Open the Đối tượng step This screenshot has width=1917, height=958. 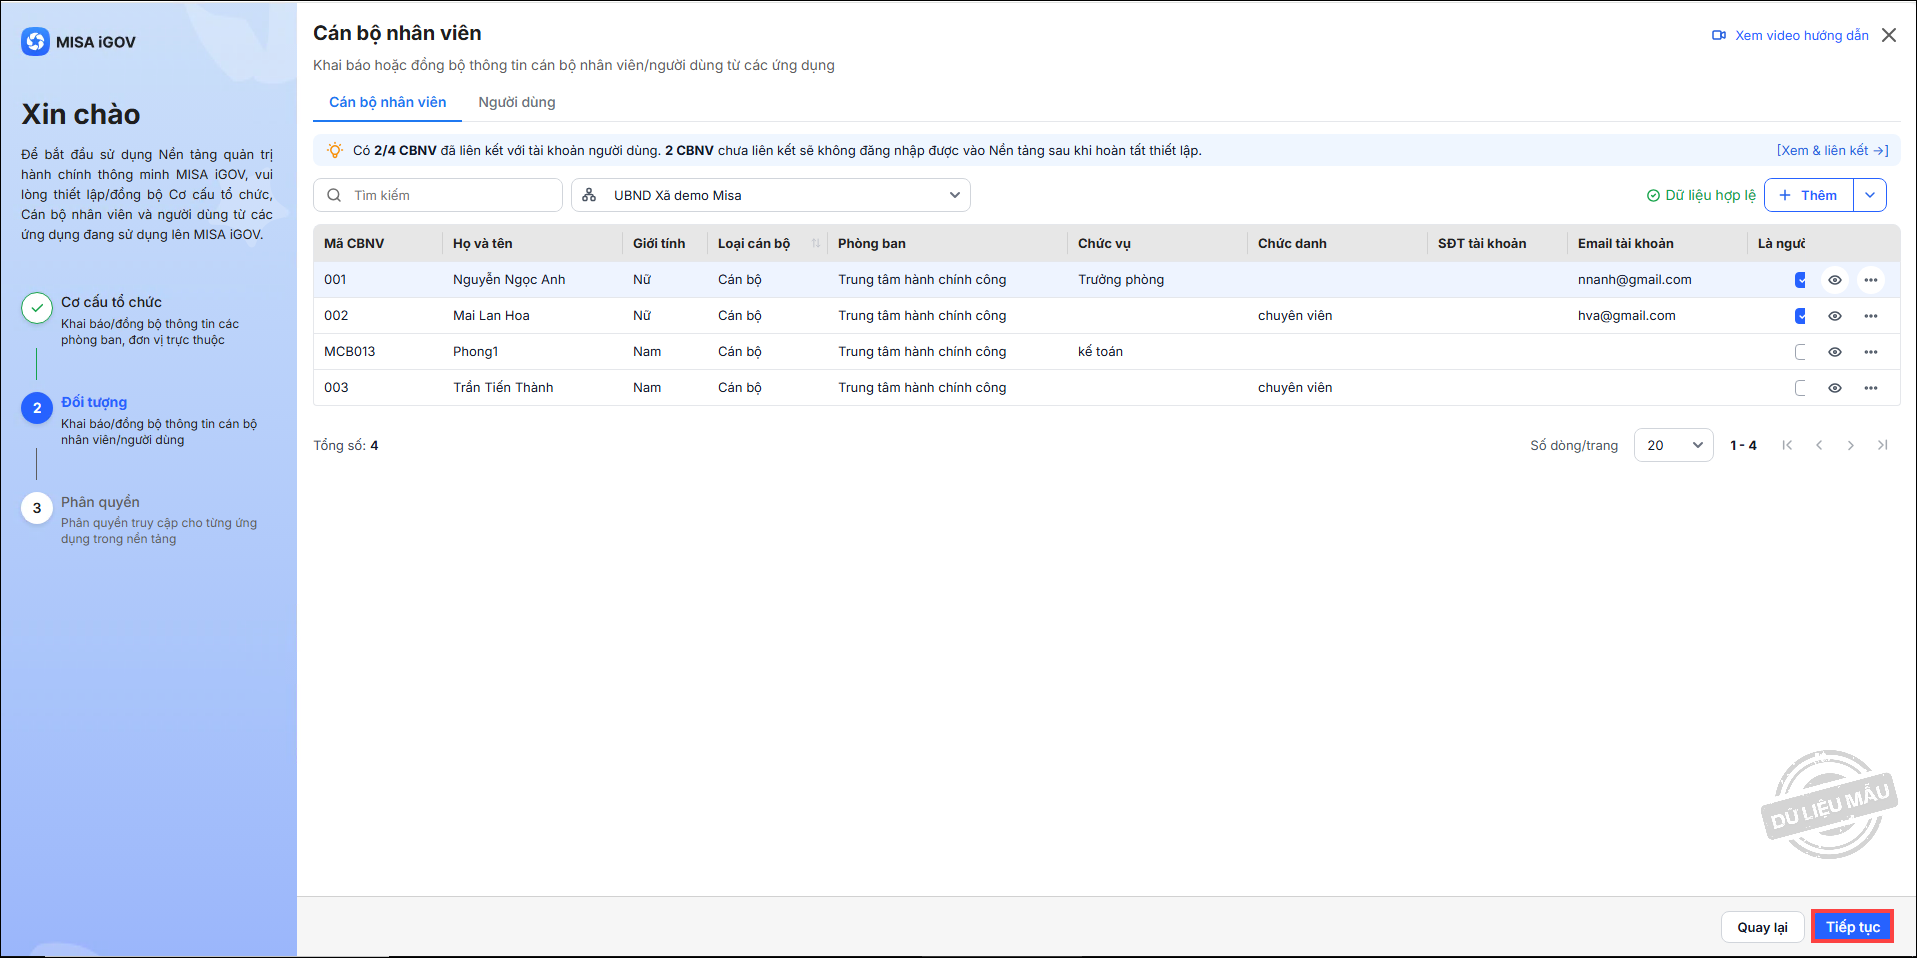click(94, 402)
